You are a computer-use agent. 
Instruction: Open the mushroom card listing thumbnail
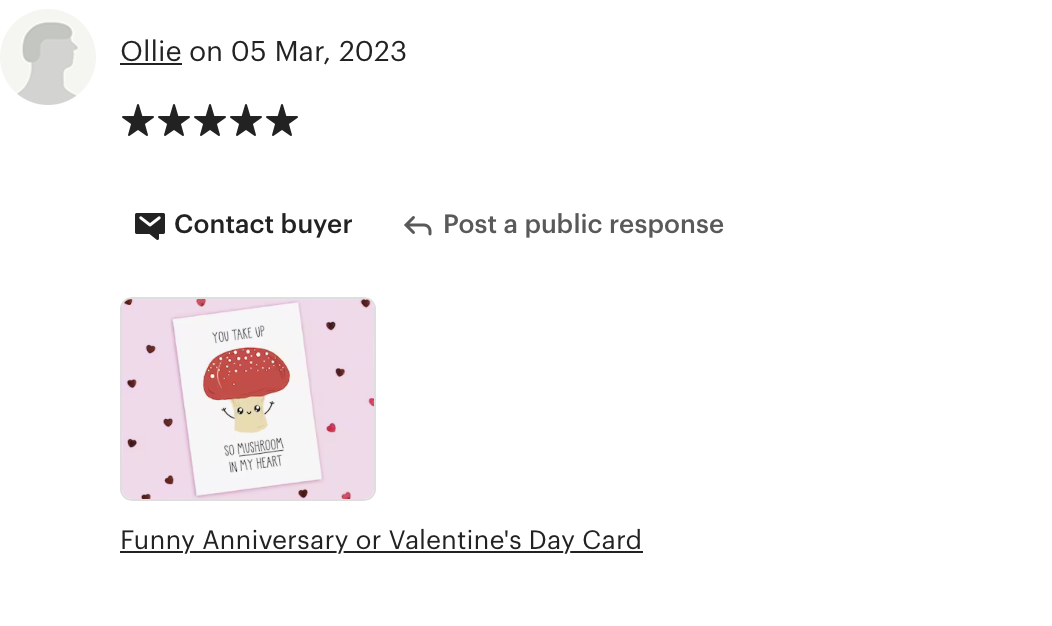click(x=248, y=399)
